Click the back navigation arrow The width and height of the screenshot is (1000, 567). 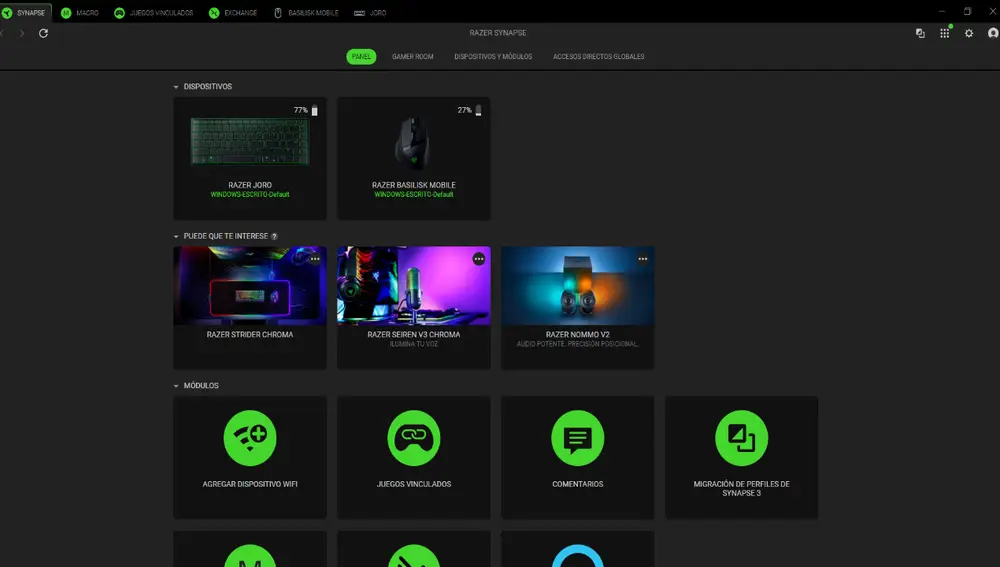pyautogui.click(x=3, y=33)
